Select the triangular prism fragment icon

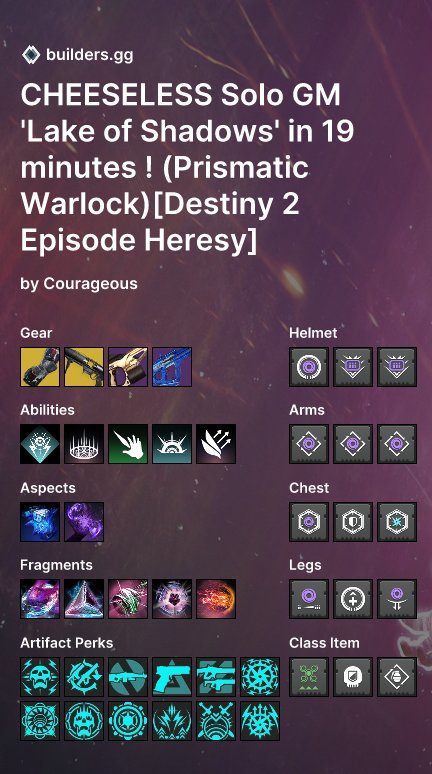(84, 599)
